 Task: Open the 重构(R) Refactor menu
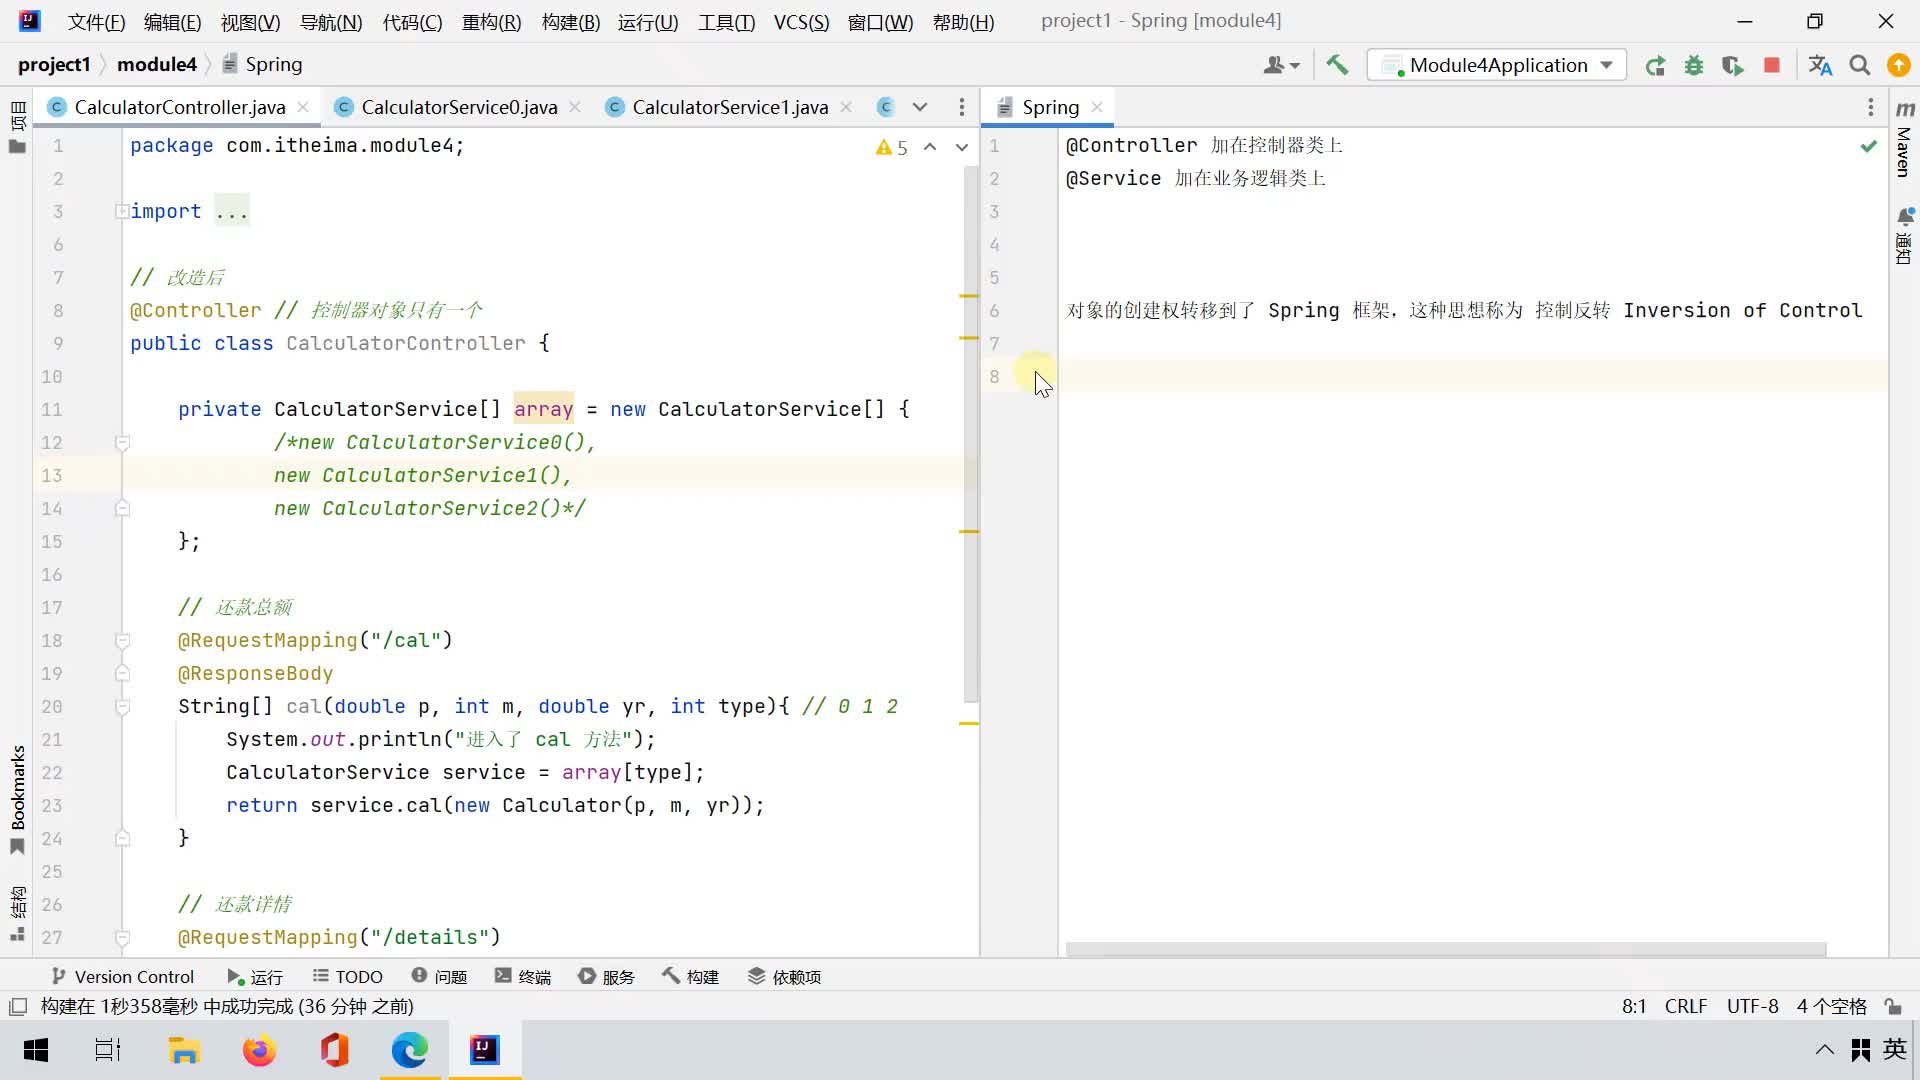(x=491, y=22)
